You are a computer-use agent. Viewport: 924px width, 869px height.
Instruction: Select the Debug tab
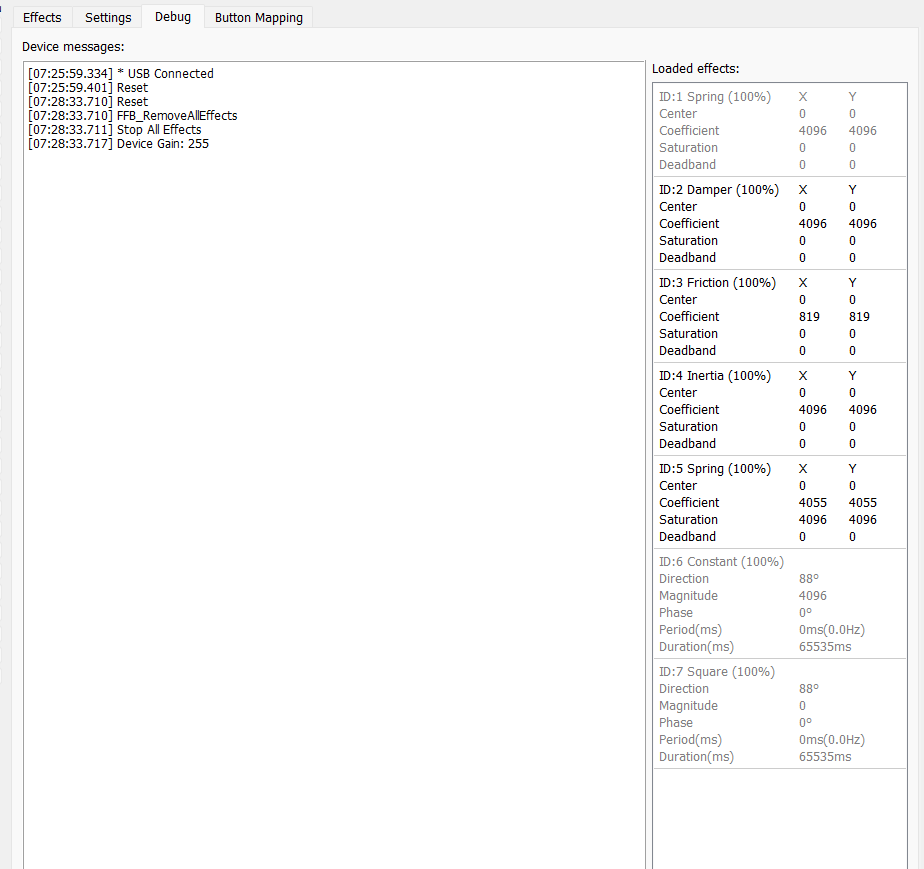173,16
